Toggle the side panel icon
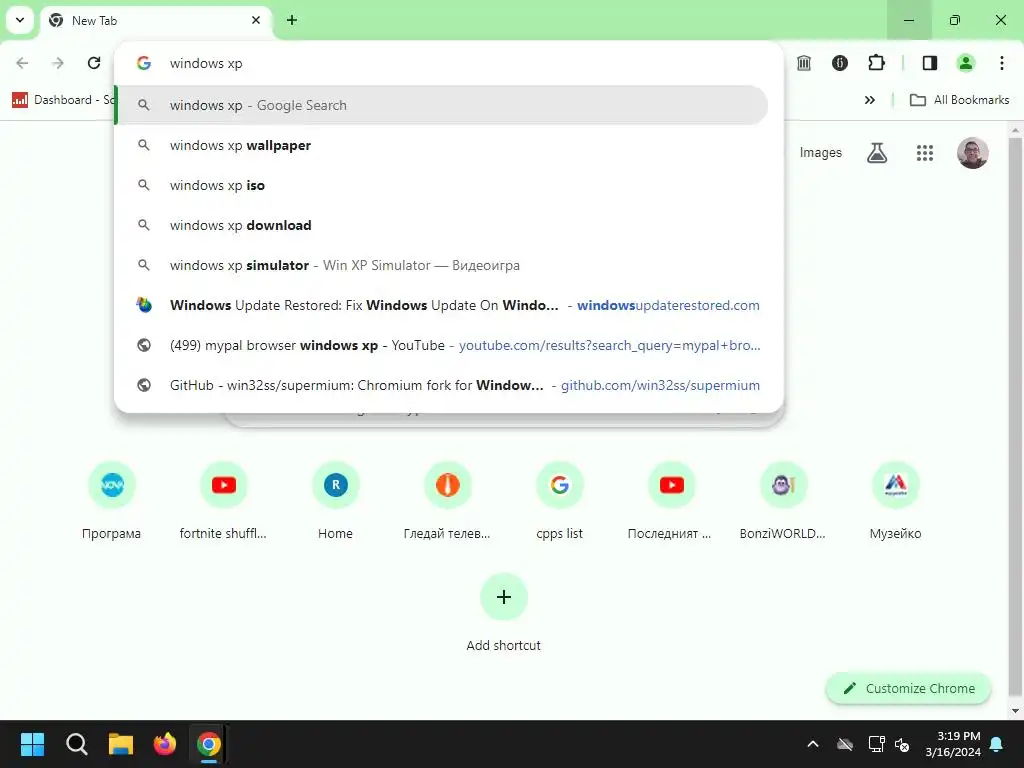1024x768 pixels. pos(929,63)
